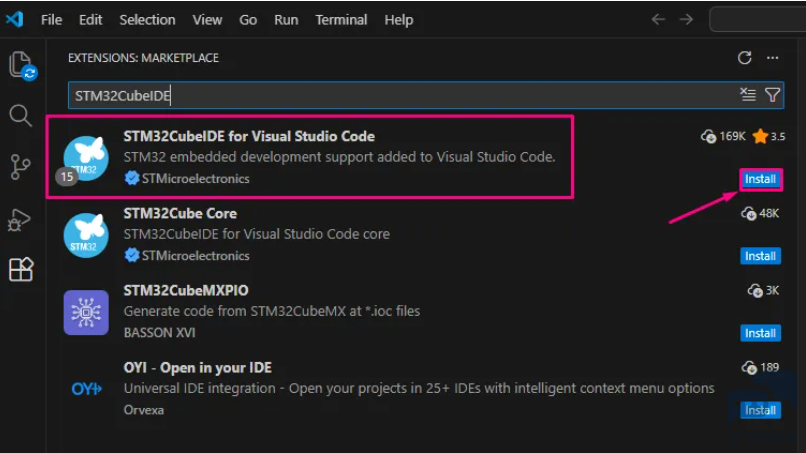
Task: Click the STM32CubeIDE butterfly extension icon
Action: click(86, 158)
